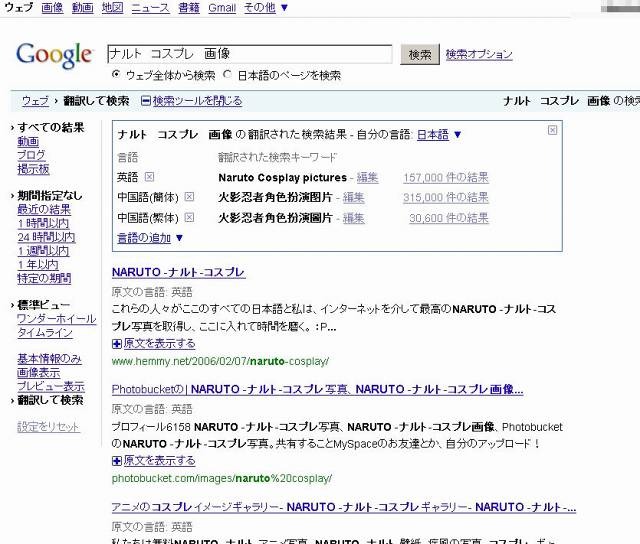Select プレビュー表示 option
The height and width of the screenshot is (544, 640).
[x=51, y=386]
